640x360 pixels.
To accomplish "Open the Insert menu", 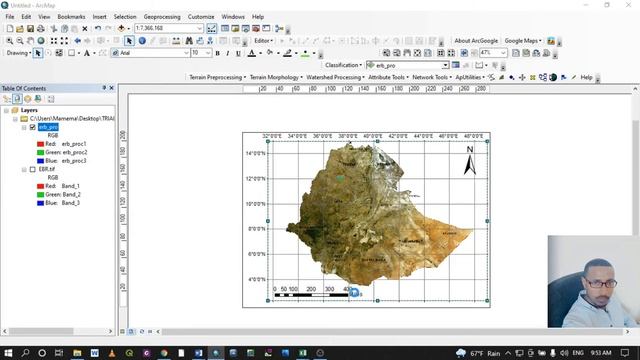I will tap(99, 17).
